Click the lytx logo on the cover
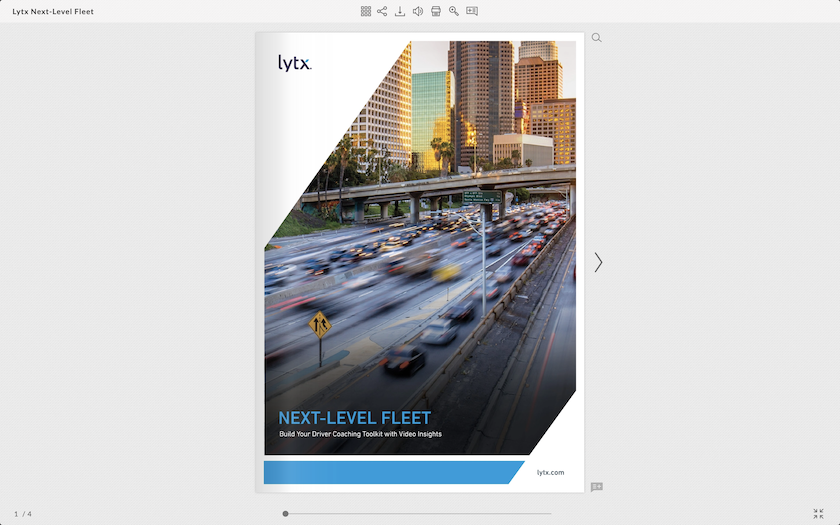Viewport: 840px width, 525px height. coord(295,64)
